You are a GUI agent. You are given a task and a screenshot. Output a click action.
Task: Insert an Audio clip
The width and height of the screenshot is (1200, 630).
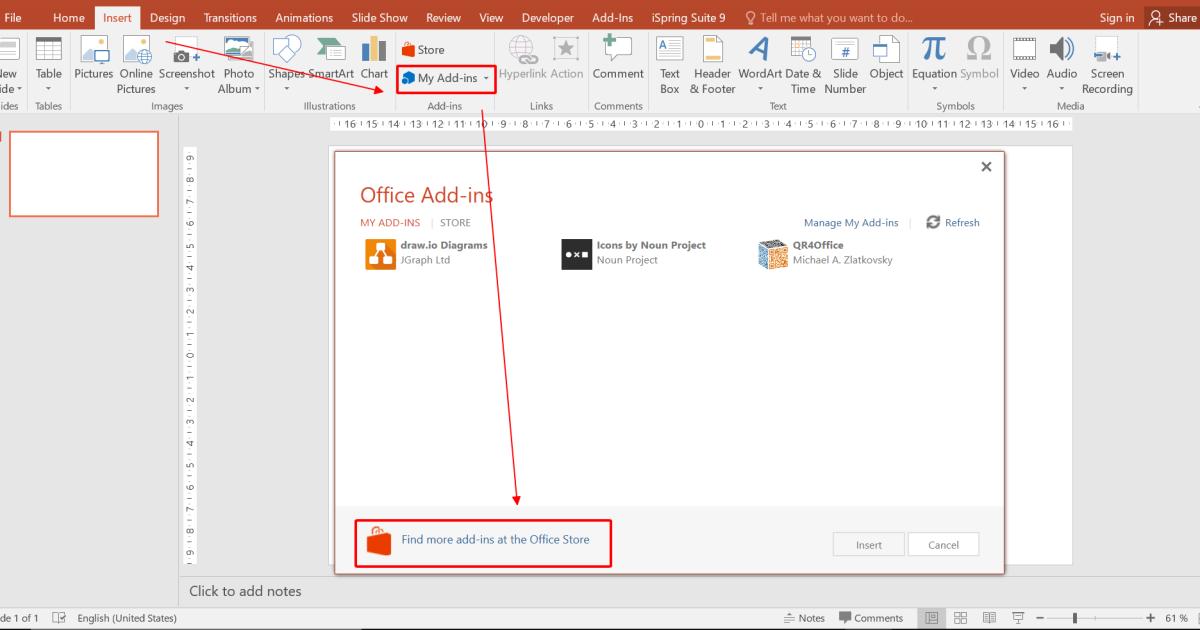point(1061,63)
